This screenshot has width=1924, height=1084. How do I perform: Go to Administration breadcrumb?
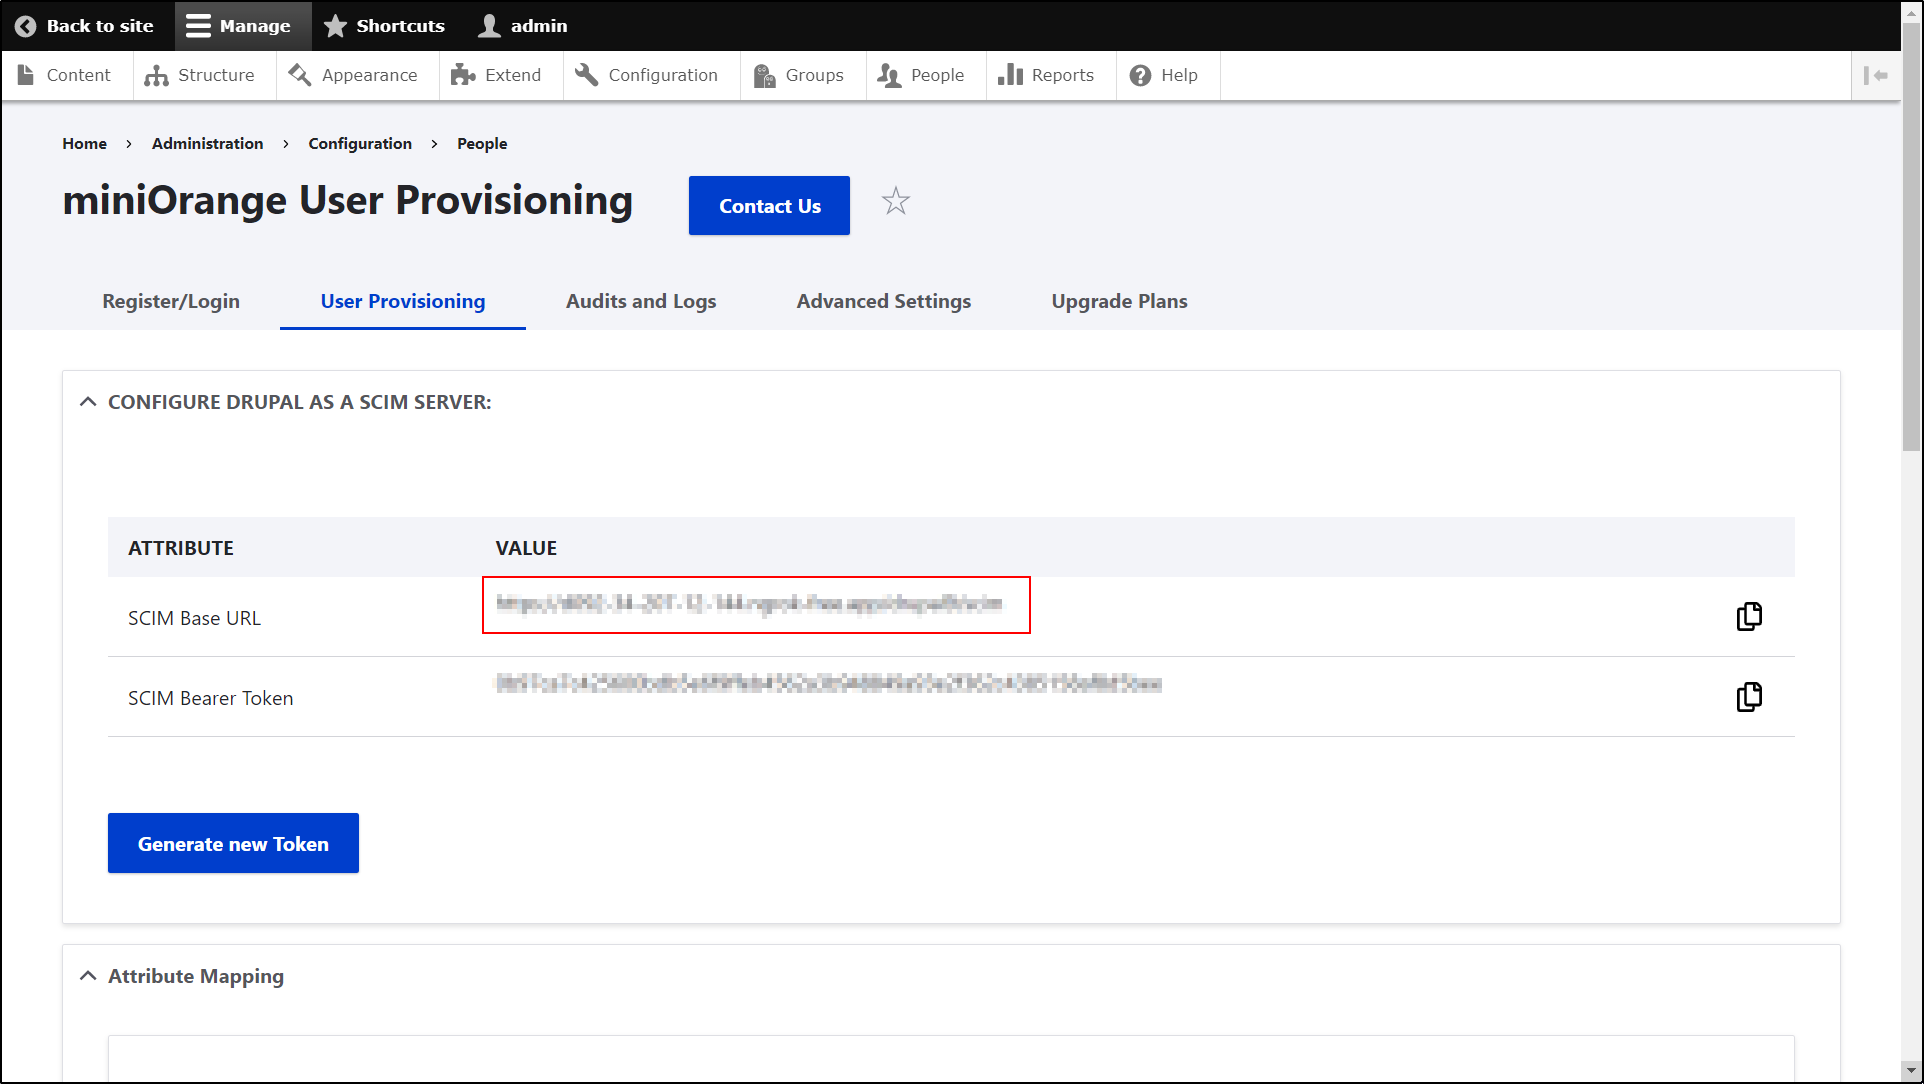pyautogui.click(x=208, y=144)
